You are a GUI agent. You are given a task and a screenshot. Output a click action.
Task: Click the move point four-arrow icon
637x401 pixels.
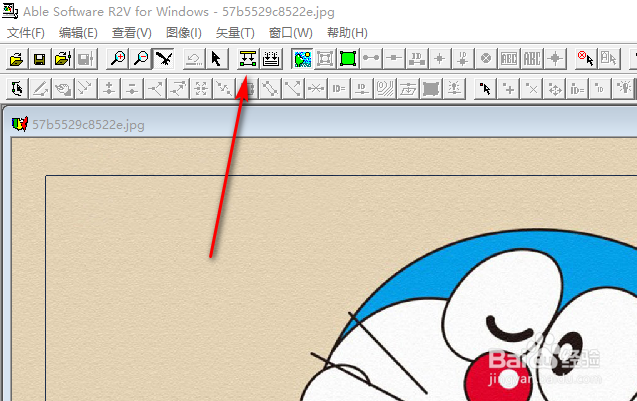[x=555, y=89]
